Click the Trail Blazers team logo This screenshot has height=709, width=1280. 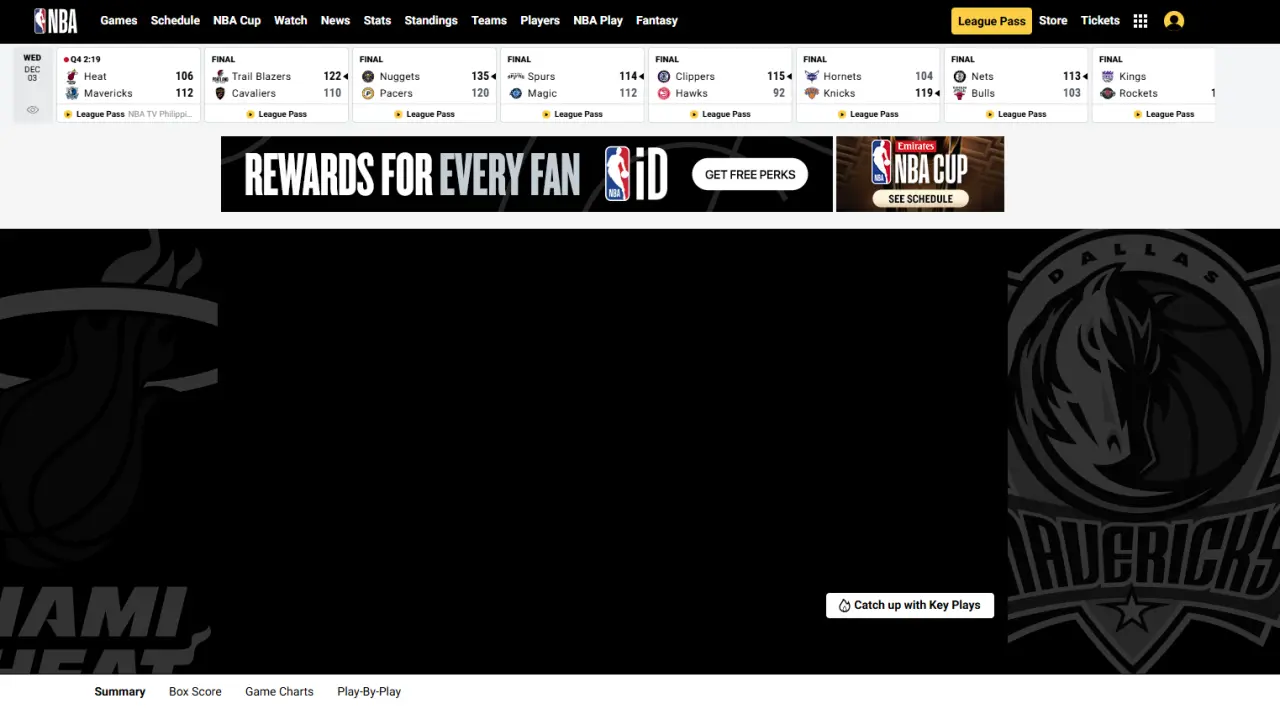pyautogui.click(x=220, y=77)
